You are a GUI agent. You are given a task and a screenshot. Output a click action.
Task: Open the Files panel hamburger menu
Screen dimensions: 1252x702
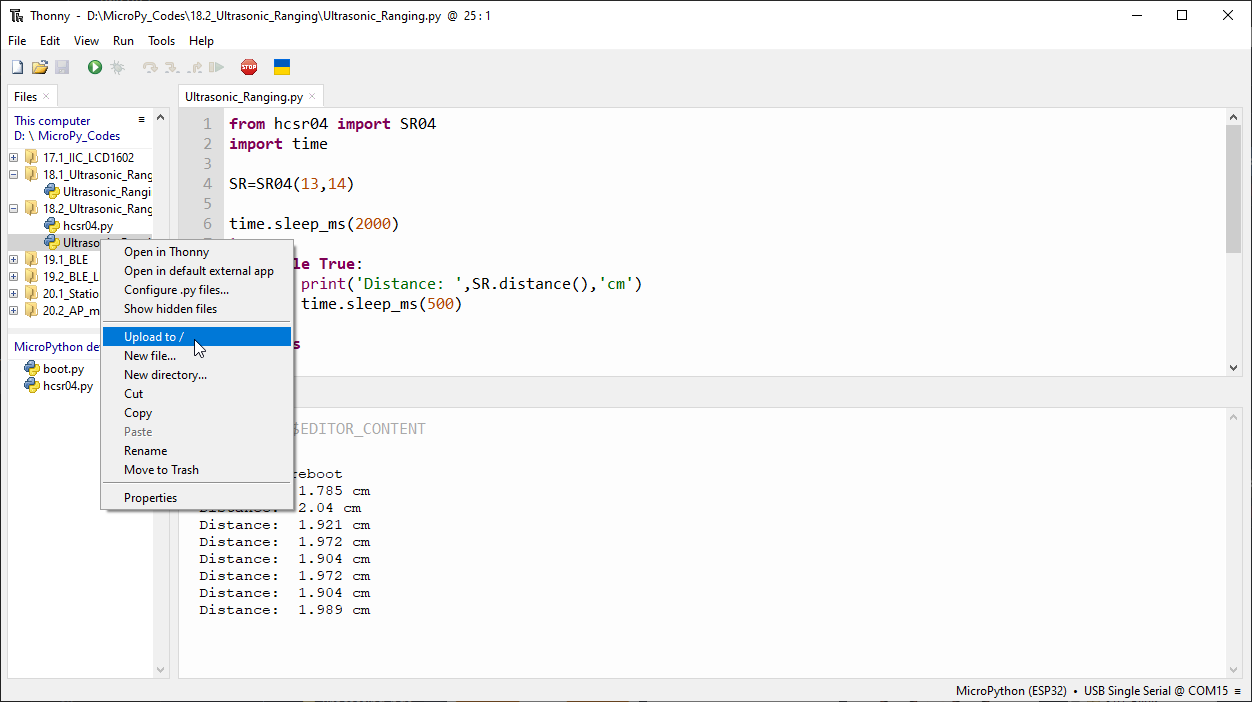142,120
